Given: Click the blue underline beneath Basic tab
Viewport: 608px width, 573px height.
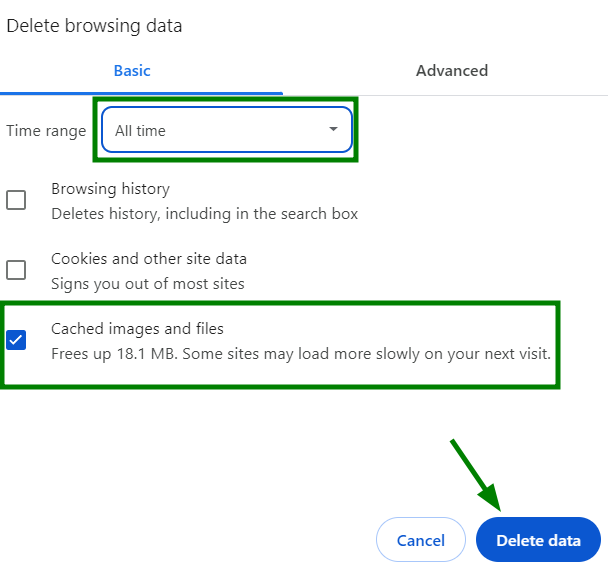Looking at the screenshot, I should click(142, 93).
